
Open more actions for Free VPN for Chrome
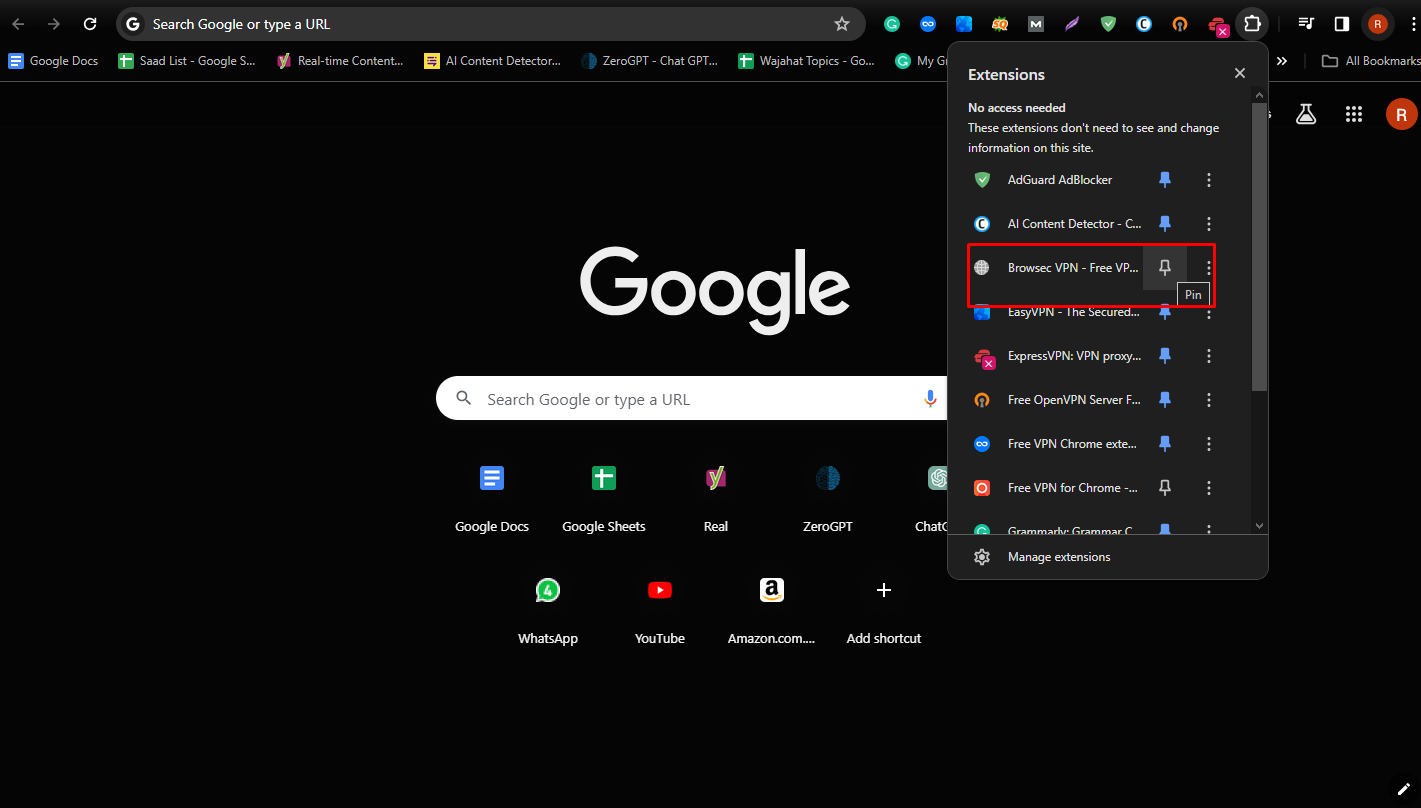(x=1209, y=488)
